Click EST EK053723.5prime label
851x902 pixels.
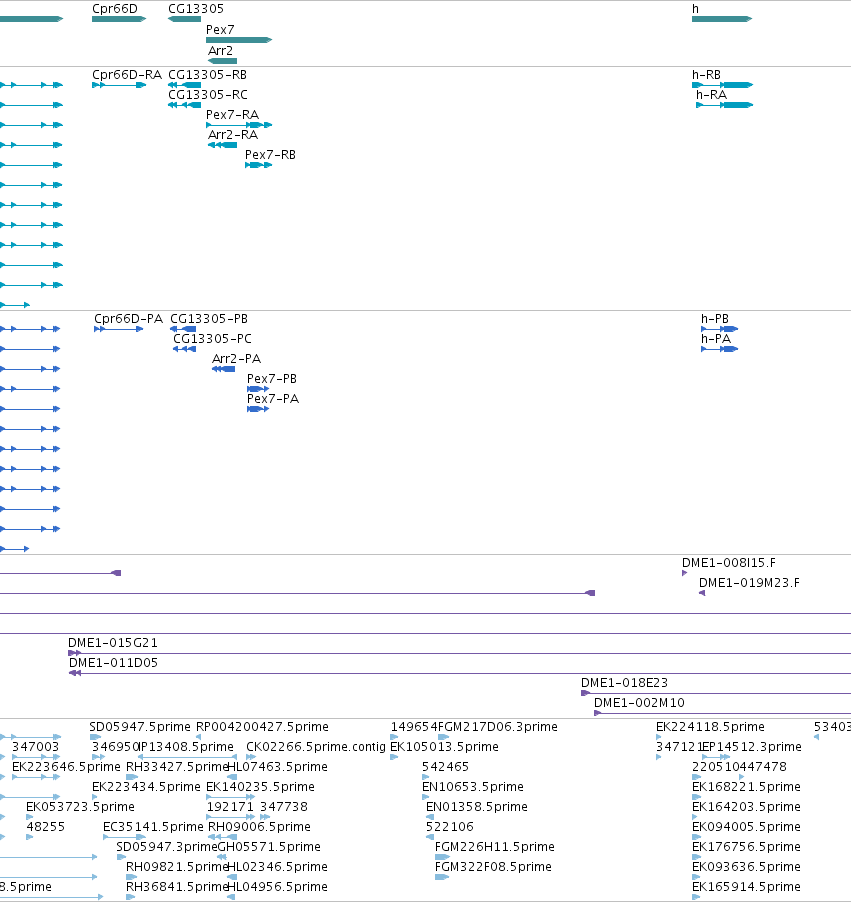(x=80, y=807)
